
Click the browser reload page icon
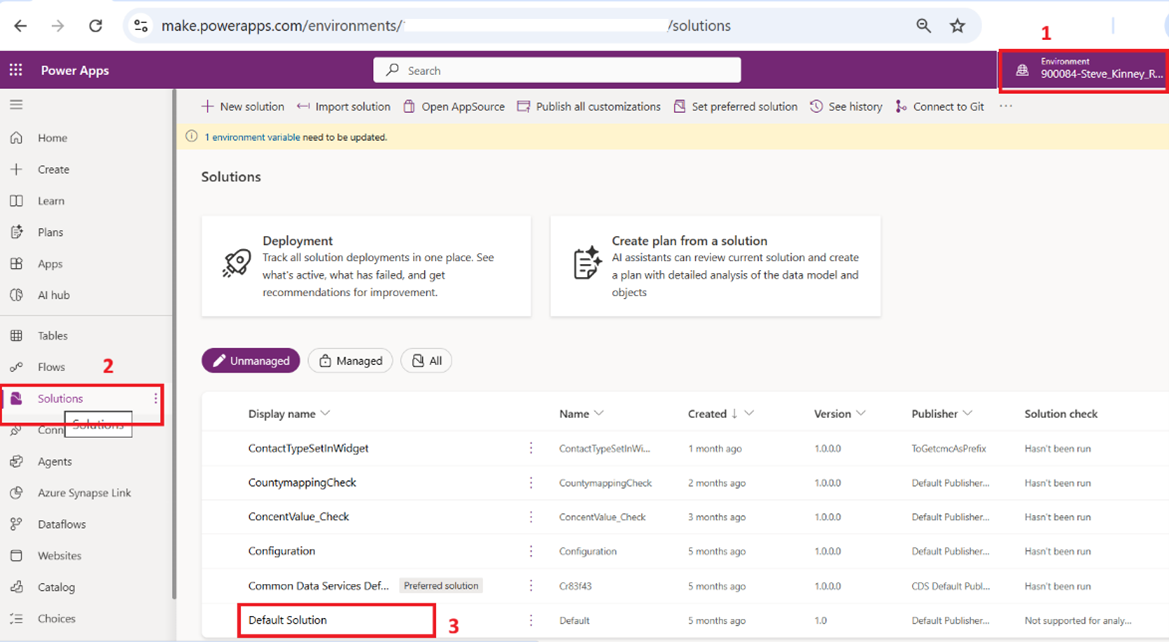[x=95, y=26]
